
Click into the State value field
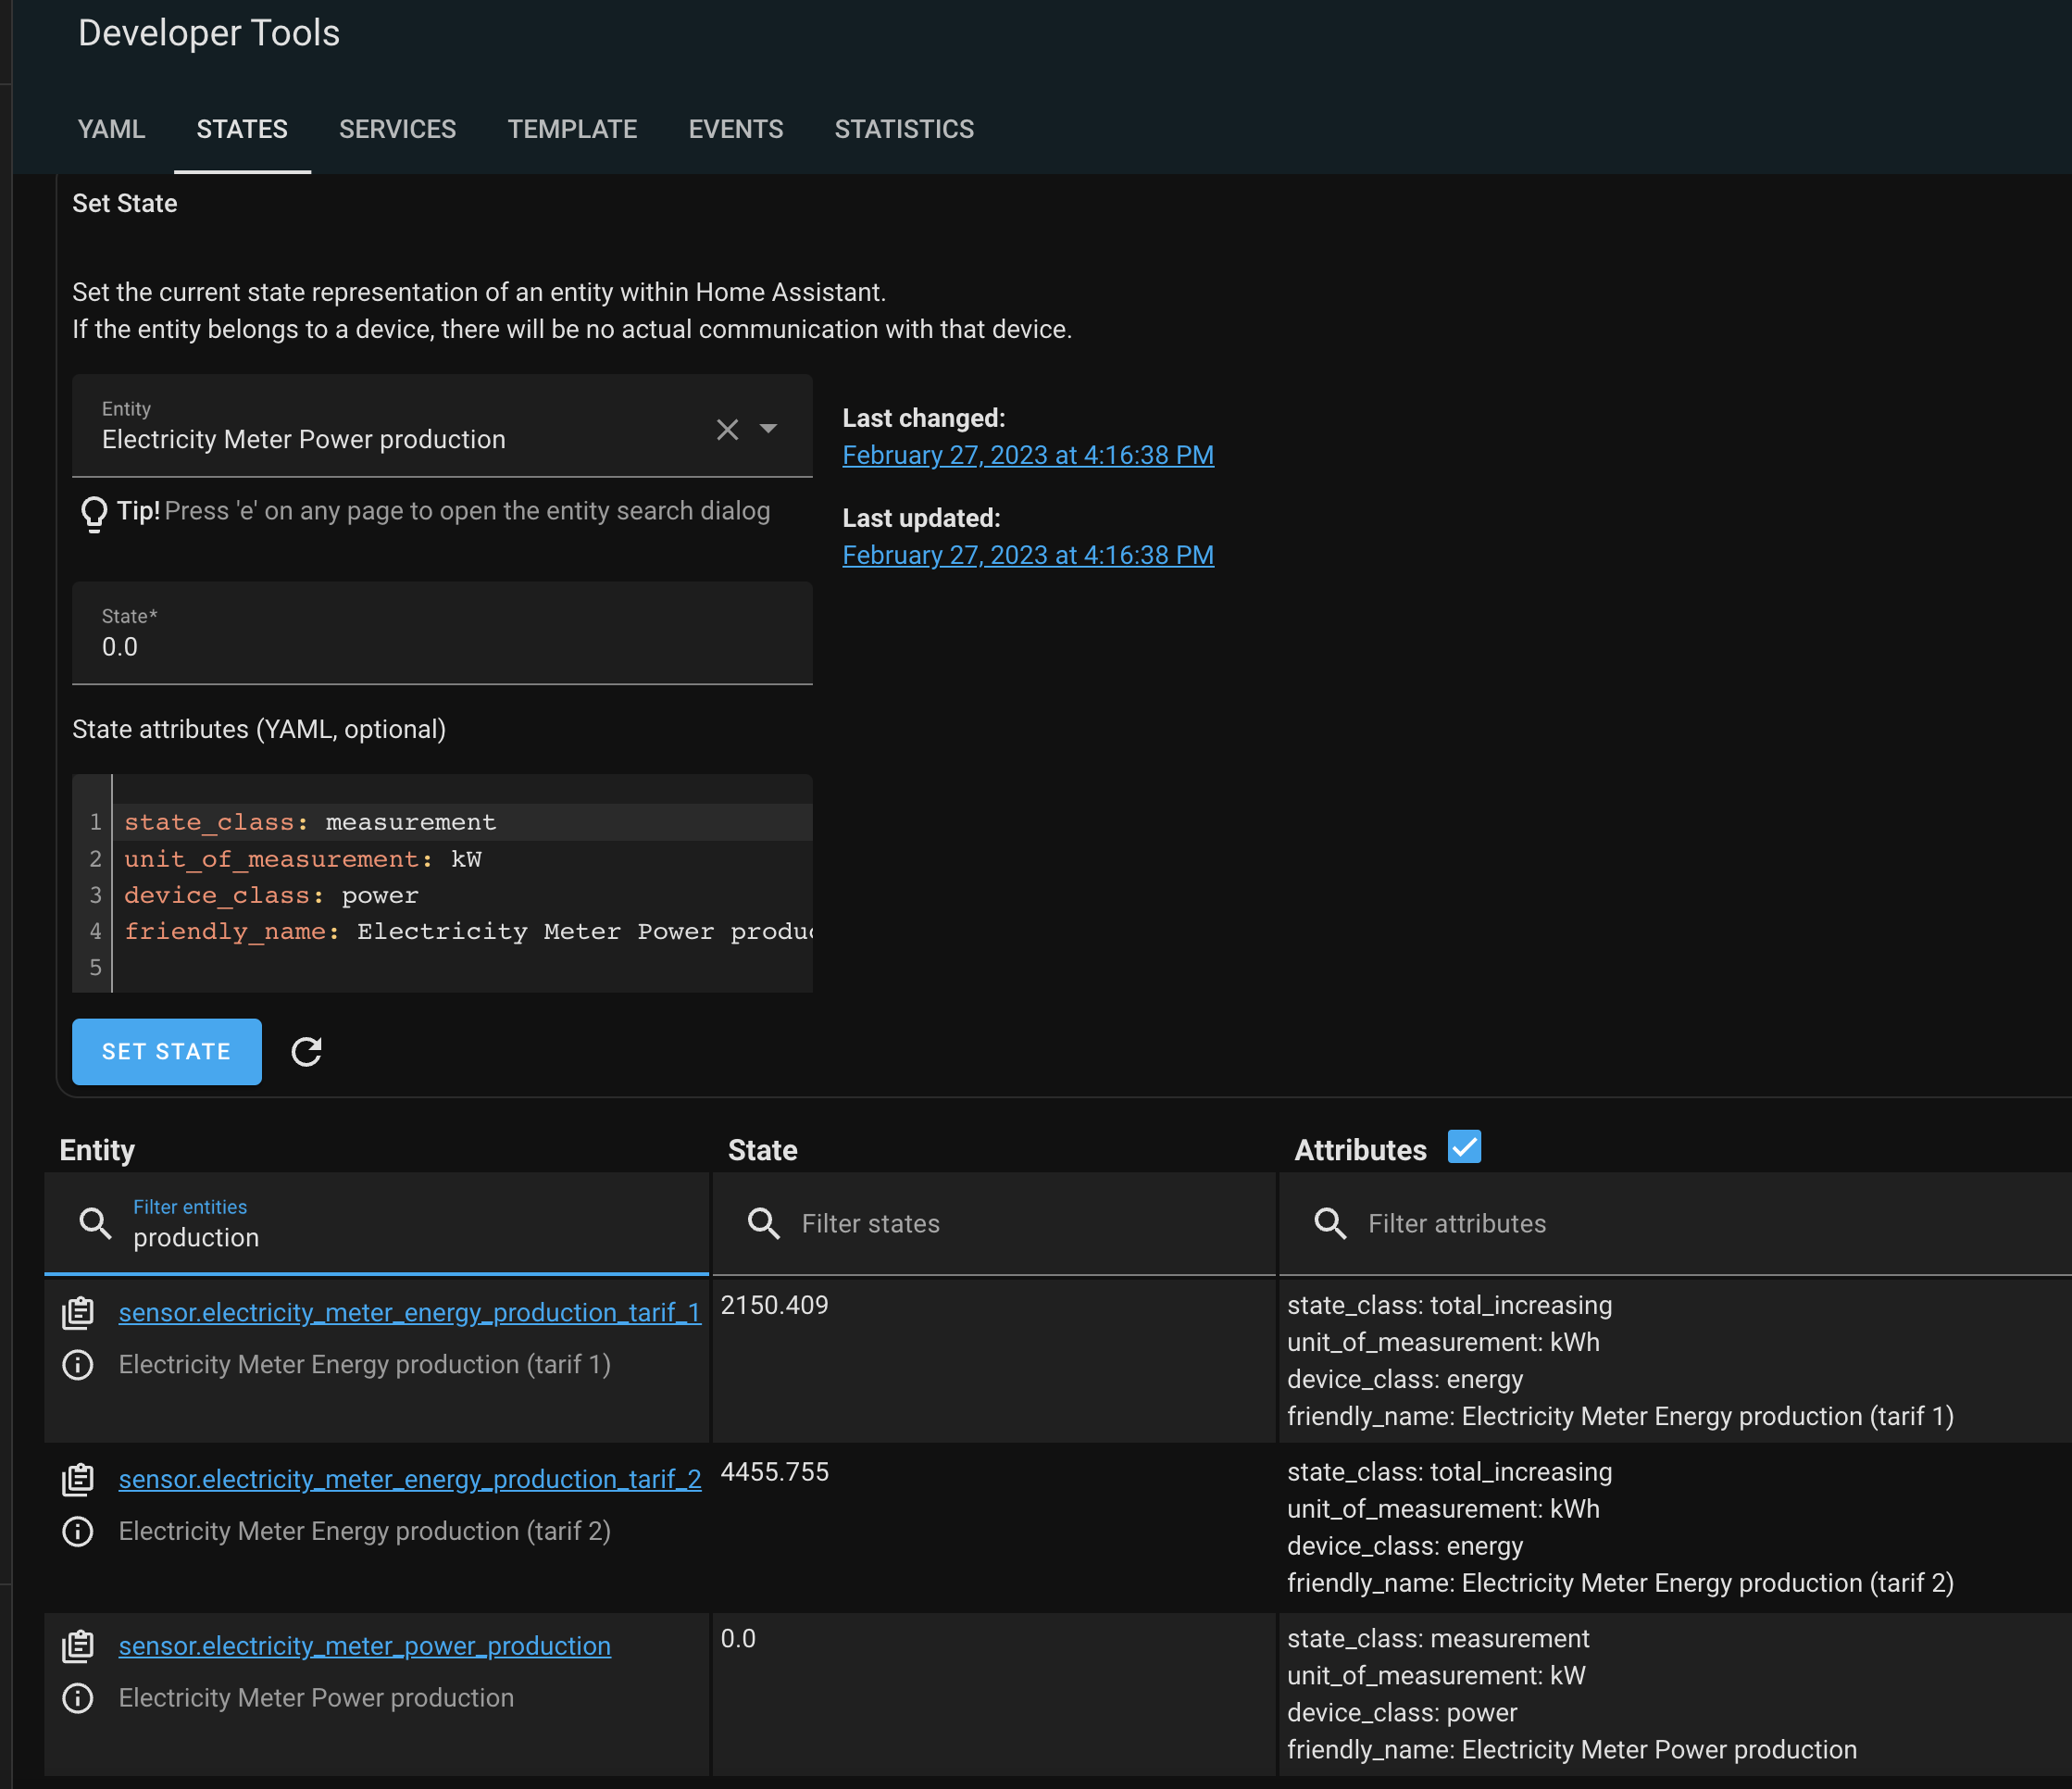(440, 647)
